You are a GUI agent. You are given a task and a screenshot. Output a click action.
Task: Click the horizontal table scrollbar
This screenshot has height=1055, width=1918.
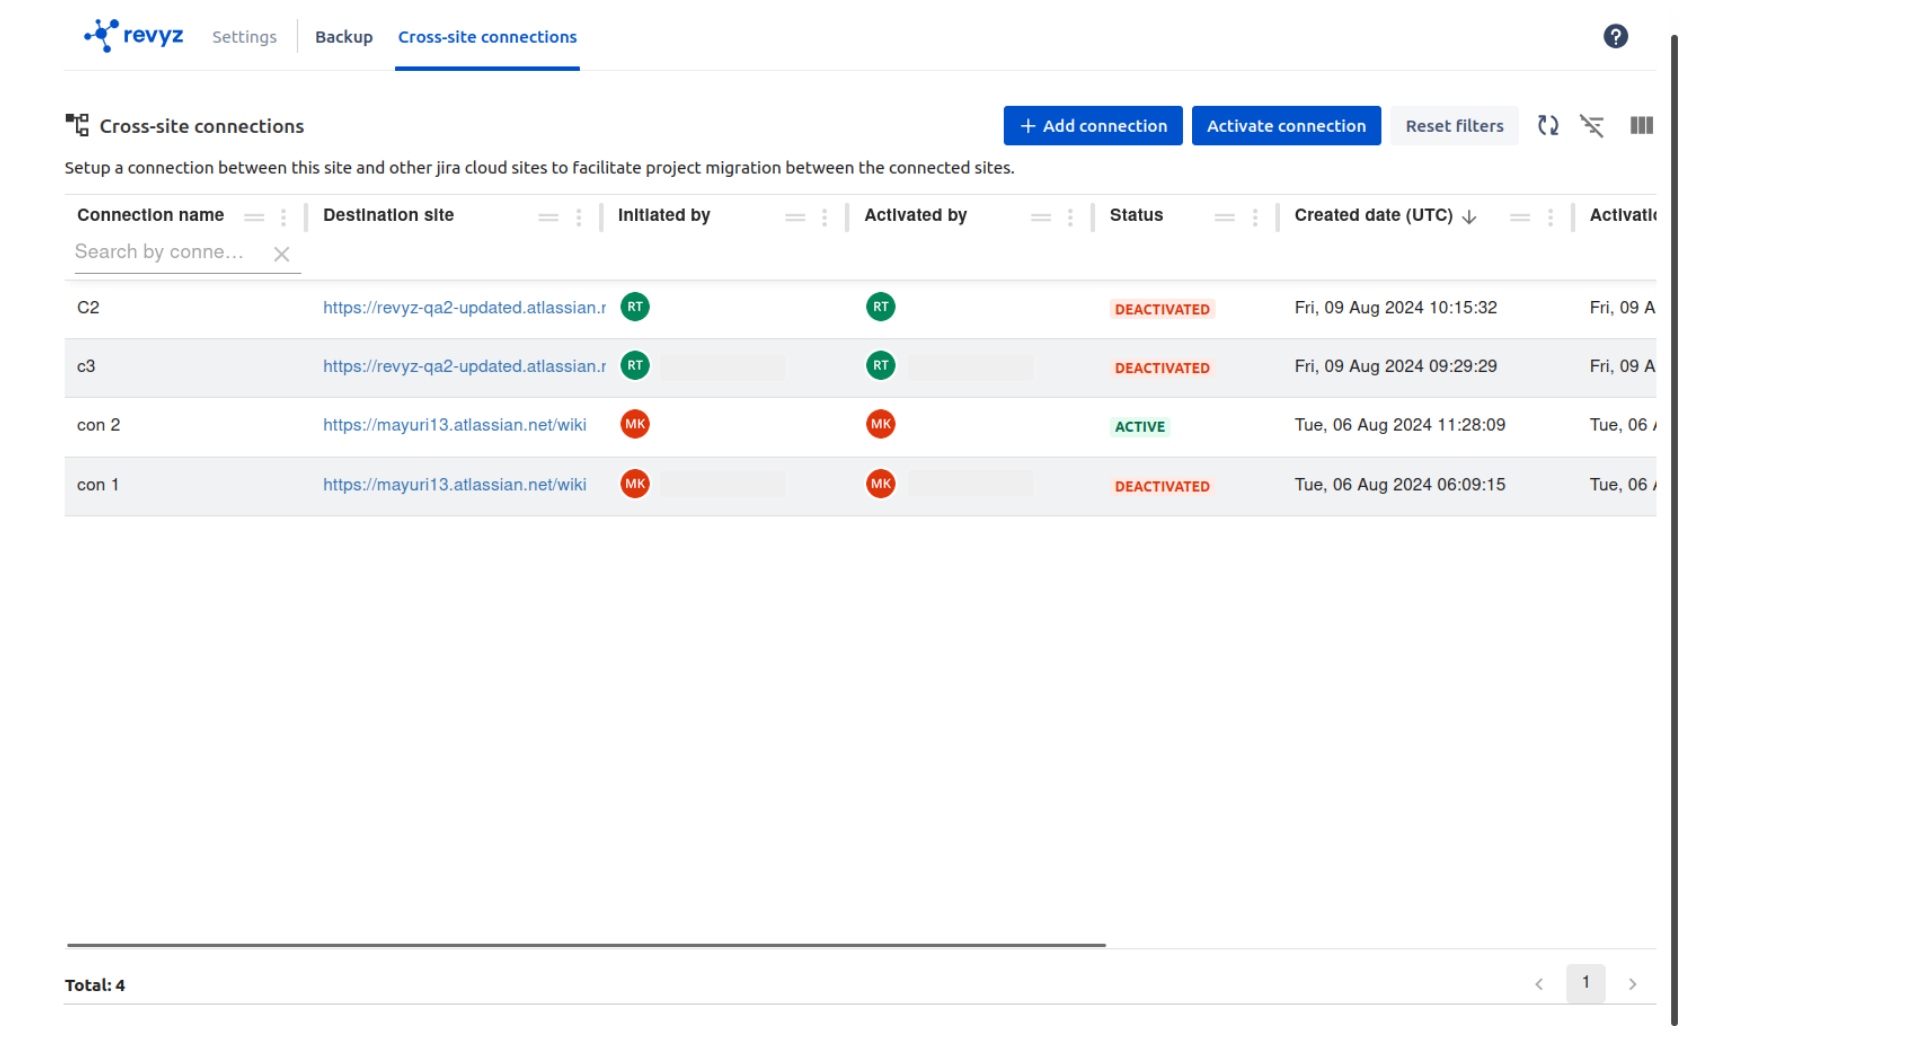(586, 944)
